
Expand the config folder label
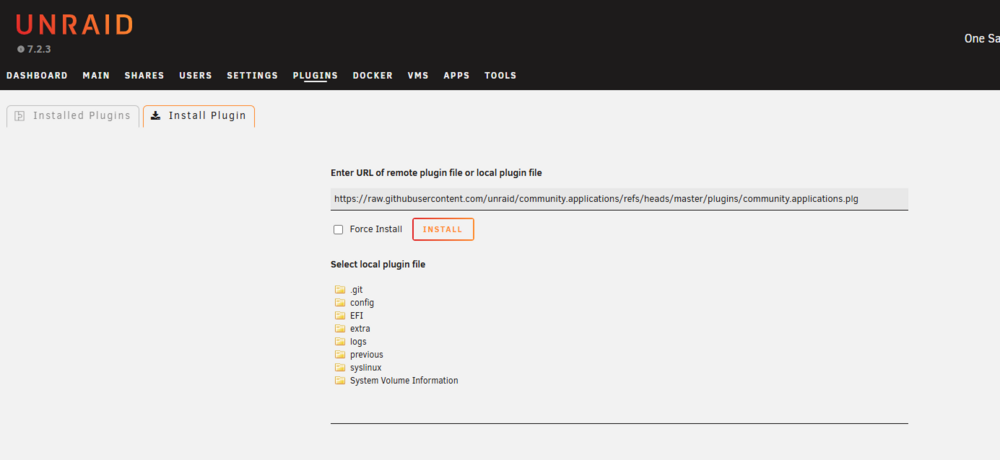362,303
